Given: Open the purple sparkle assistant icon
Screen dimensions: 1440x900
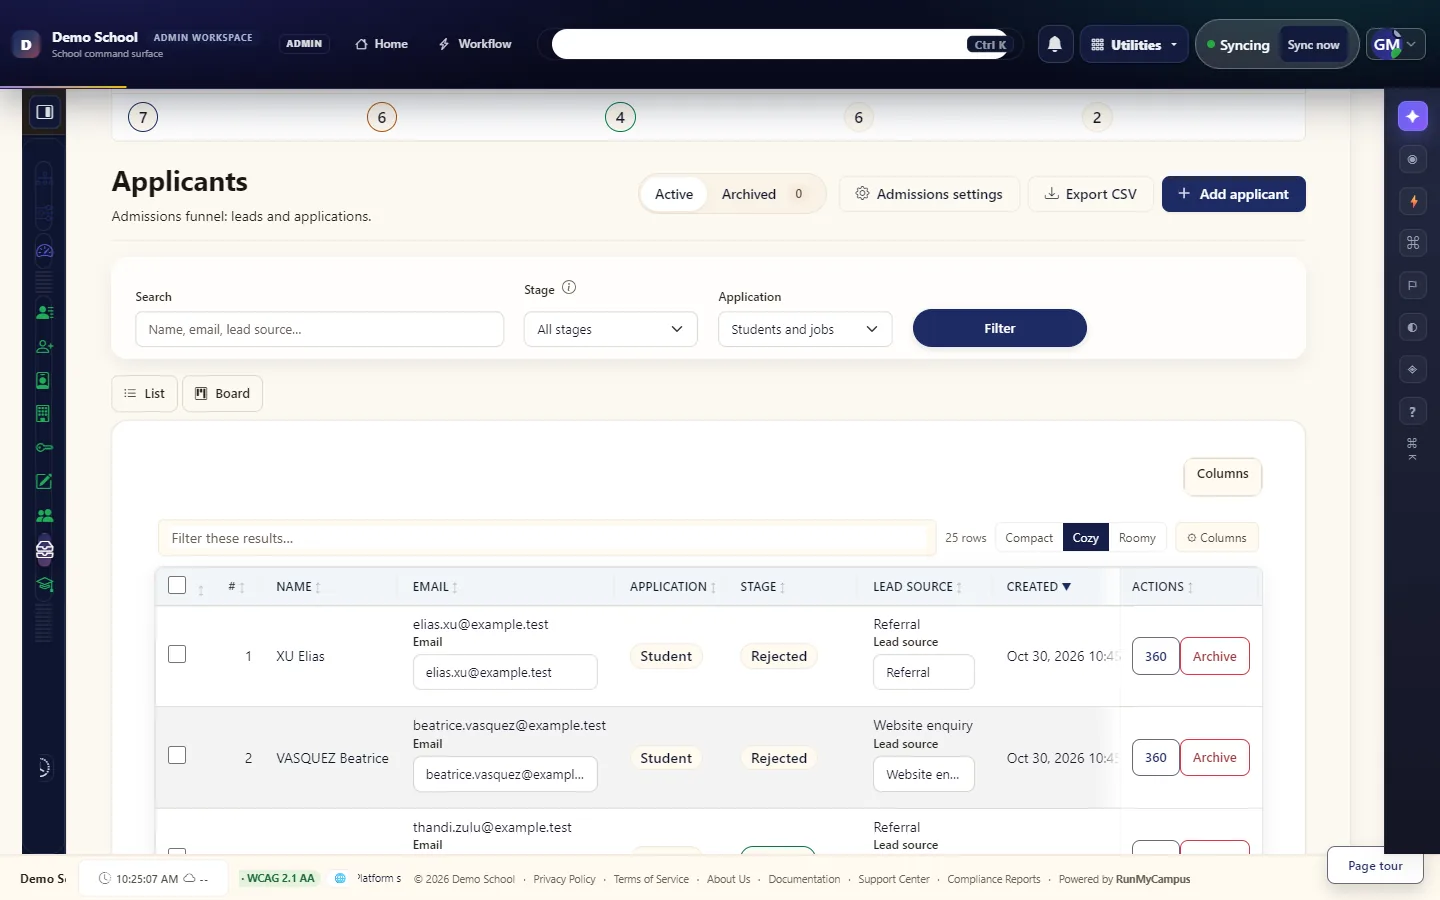Looking at the screenshot, I should pyautogui.click(x=1412, y=116).
